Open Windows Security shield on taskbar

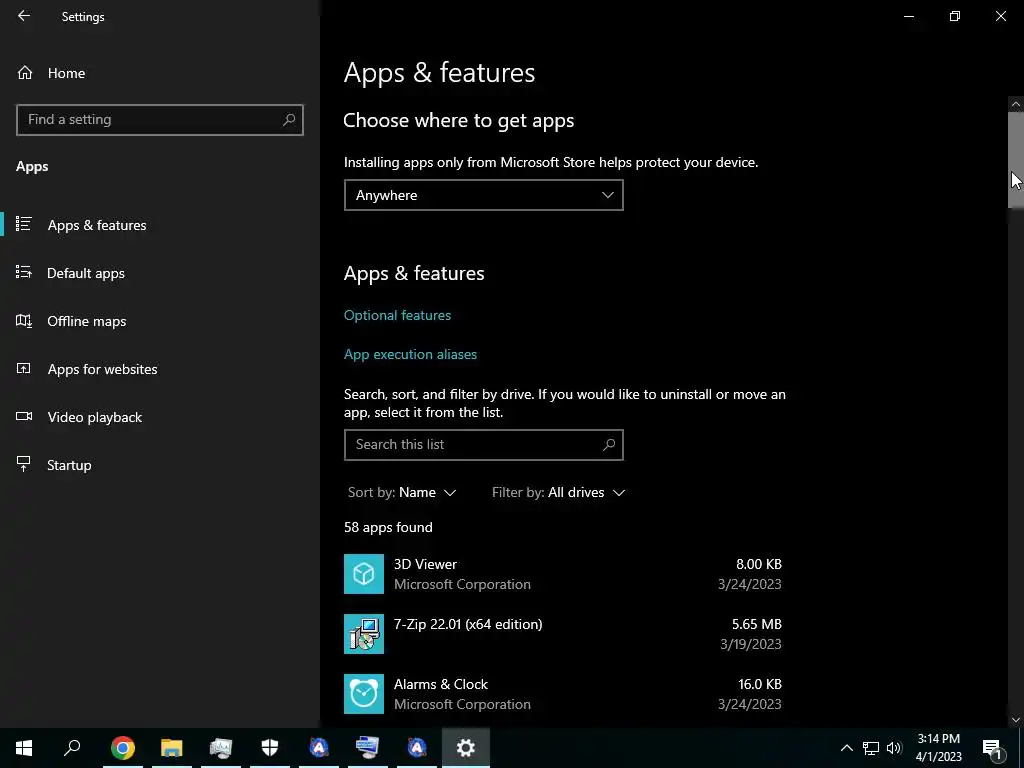pos(270,748)
